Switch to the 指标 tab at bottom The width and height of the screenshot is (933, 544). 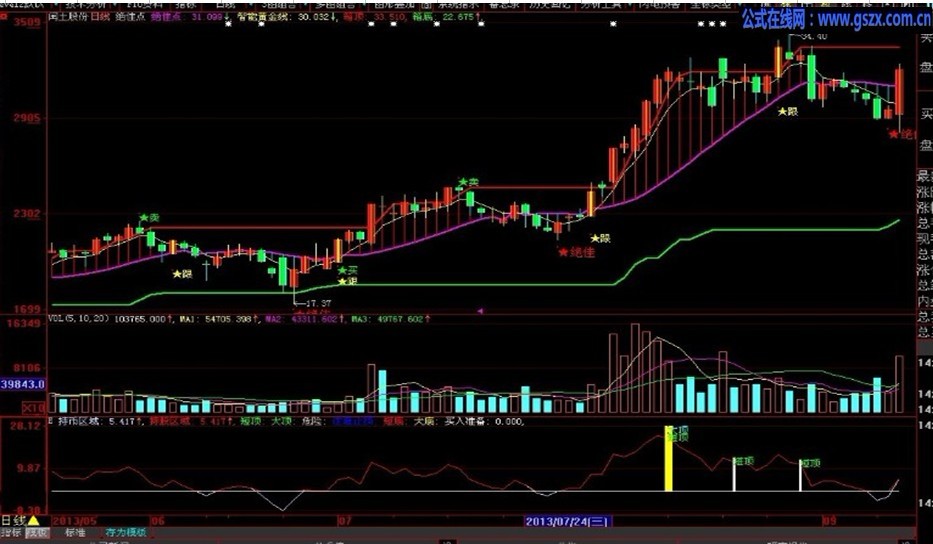tap(12, 533)
